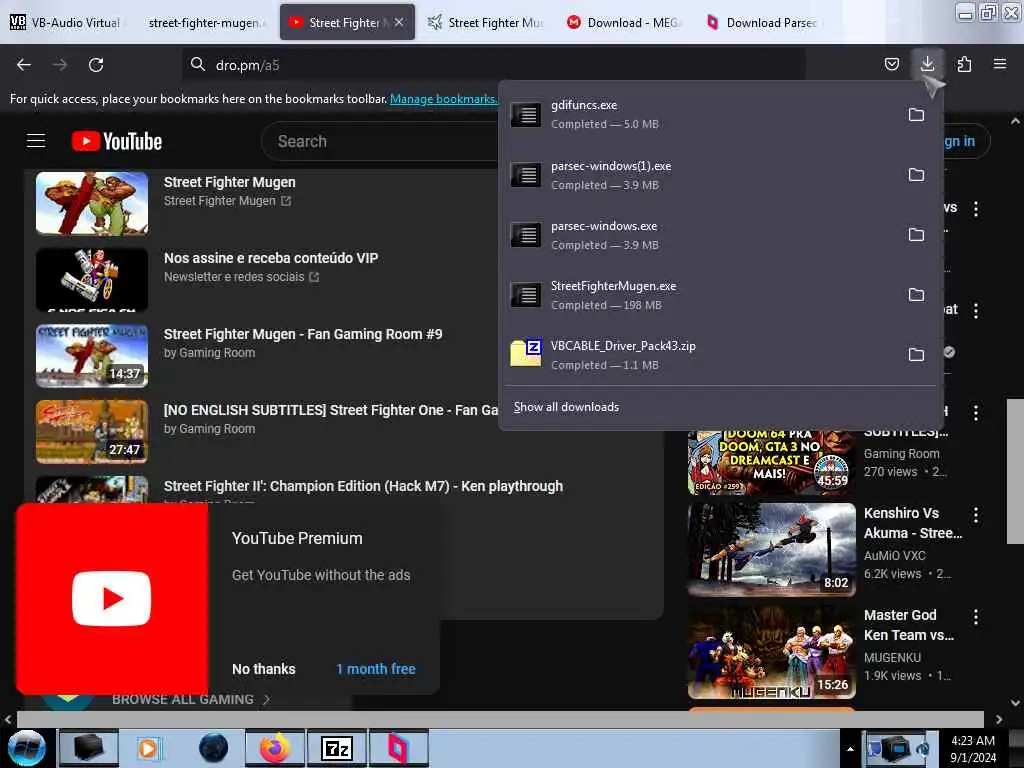This screenshot has height=768, width=1024.
Task: Show VBCABLE_Driver_Pack43.zip in folder
Action: [x=916, y=355]
